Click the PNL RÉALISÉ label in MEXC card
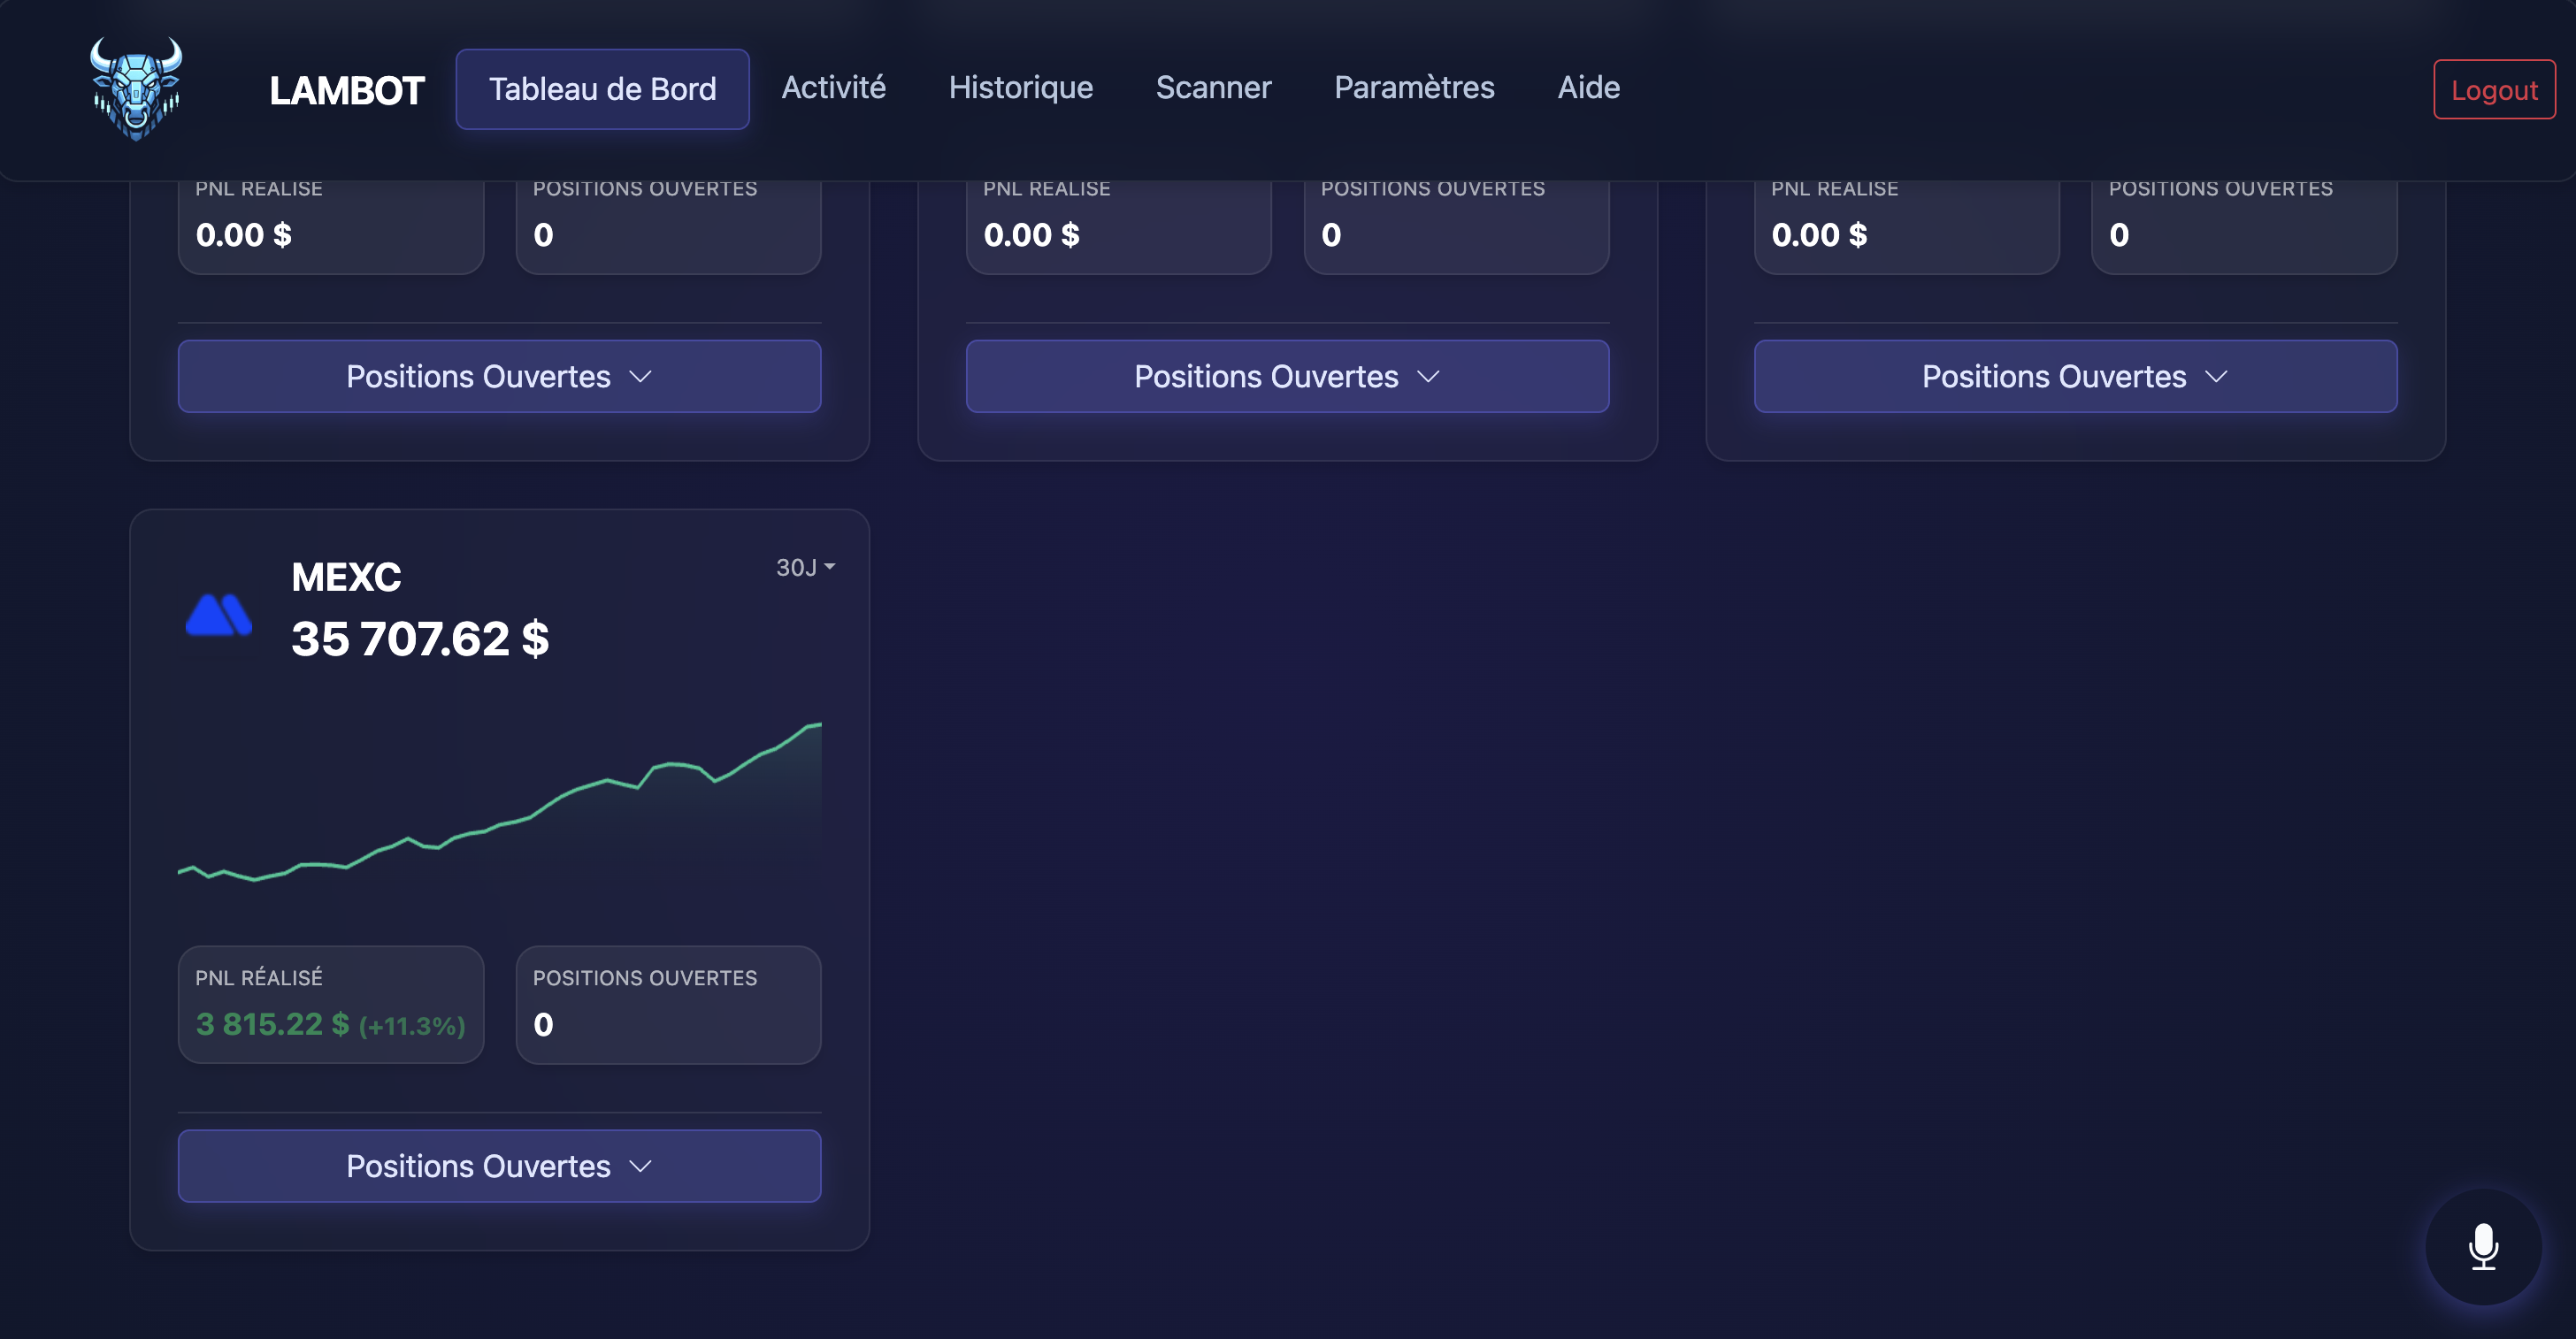The width and height of the screenshot is (2576, 1339). tap(258, 977)
